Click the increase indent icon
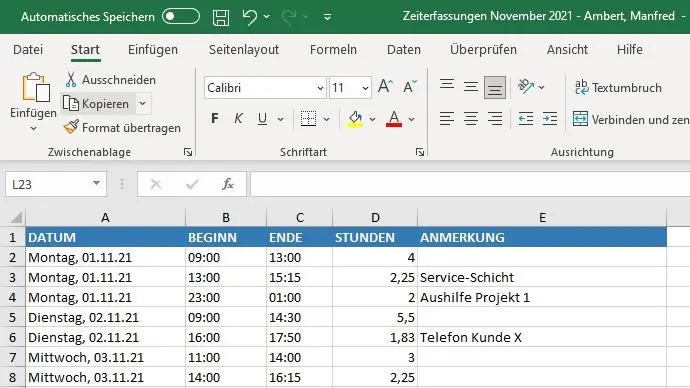Image resolution: width=690 pixels, height=388 pixels. (x=550, y=119)
